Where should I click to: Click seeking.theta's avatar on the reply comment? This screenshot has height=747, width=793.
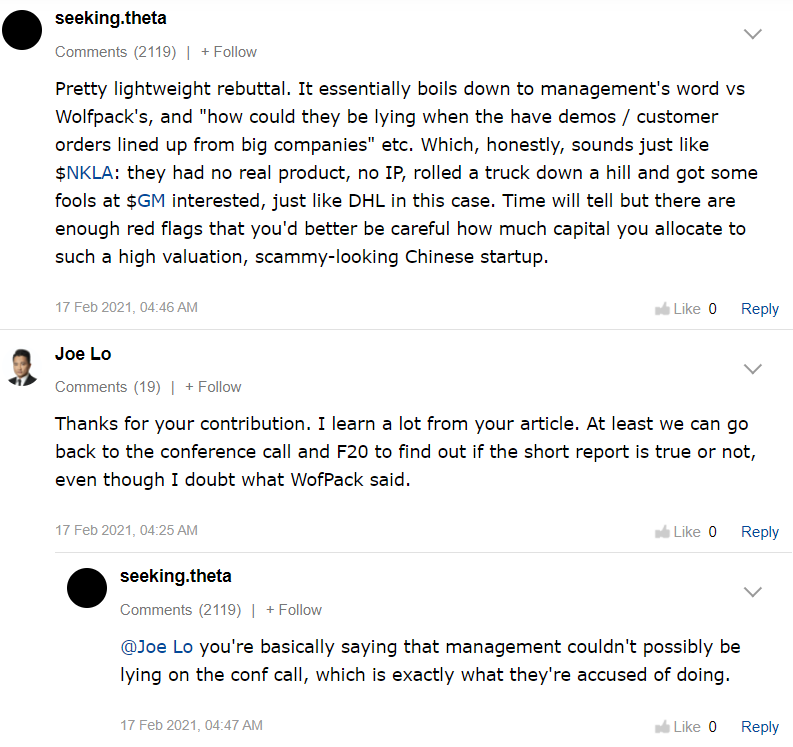pos(87,588)
